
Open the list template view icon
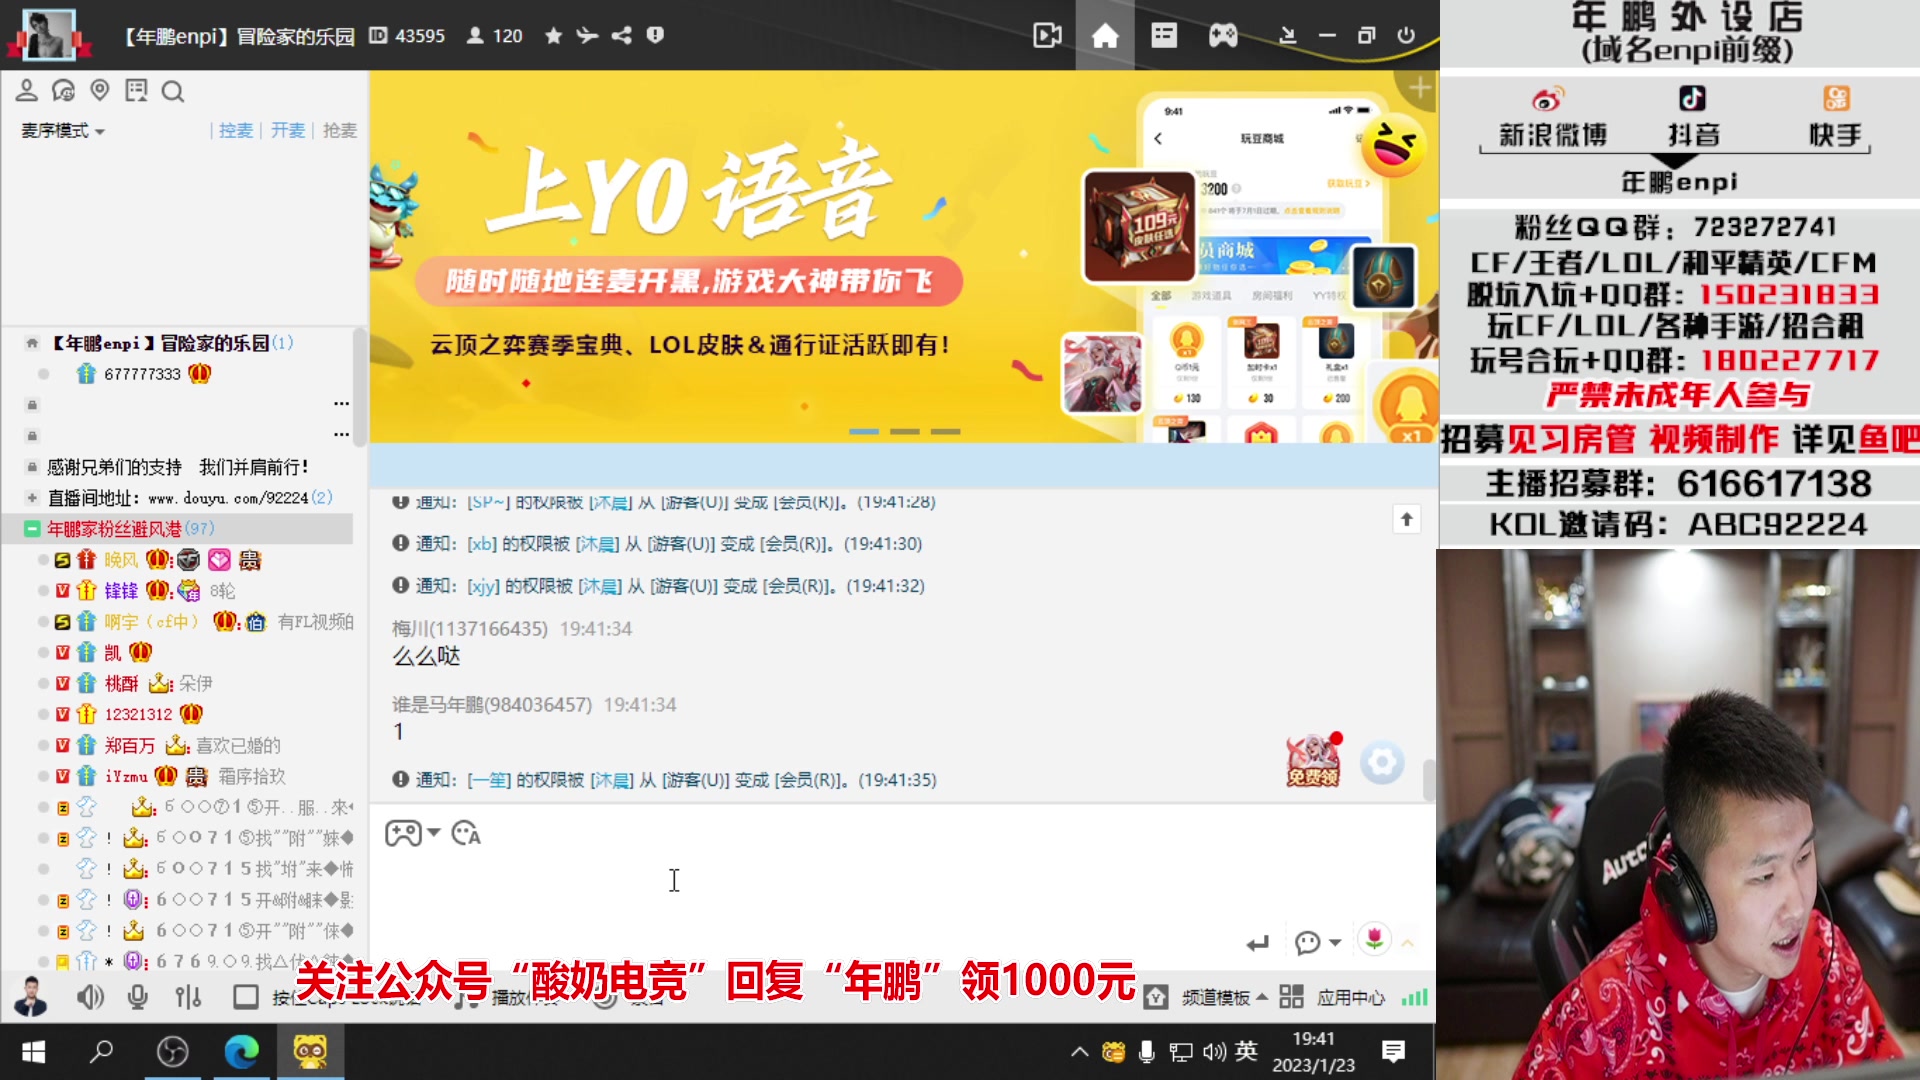click(x=1164, y=36)
